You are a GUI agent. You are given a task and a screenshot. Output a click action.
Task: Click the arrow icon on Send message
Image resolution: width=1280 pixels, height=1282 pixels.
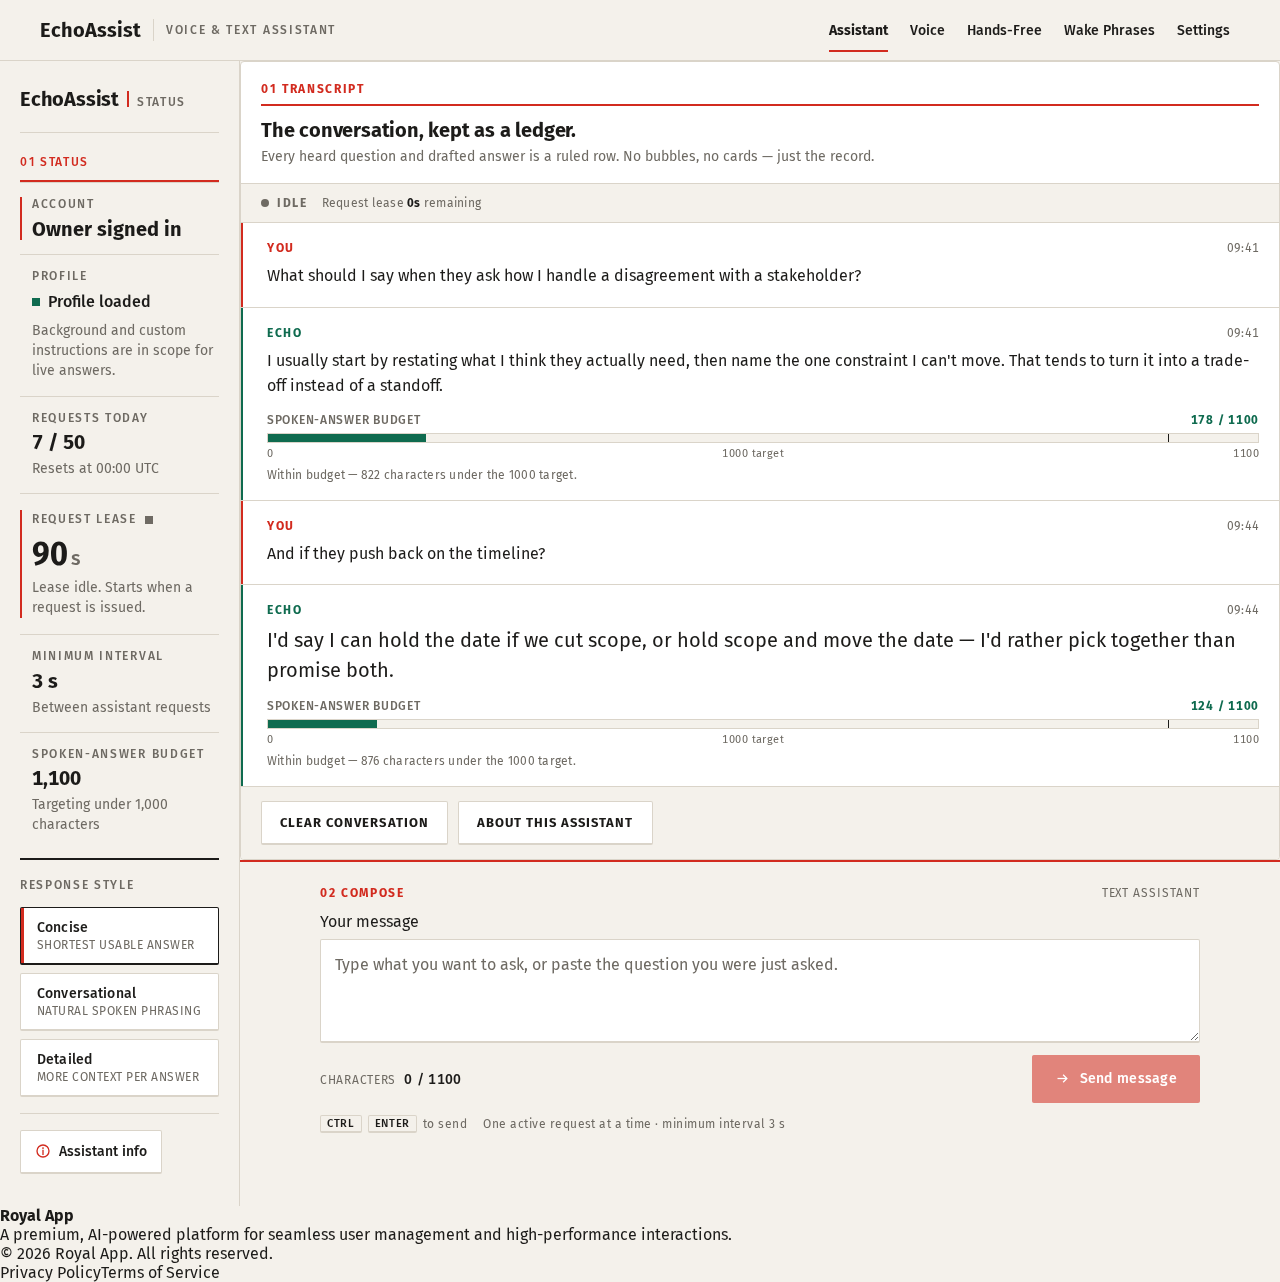coord(1063,1079)
